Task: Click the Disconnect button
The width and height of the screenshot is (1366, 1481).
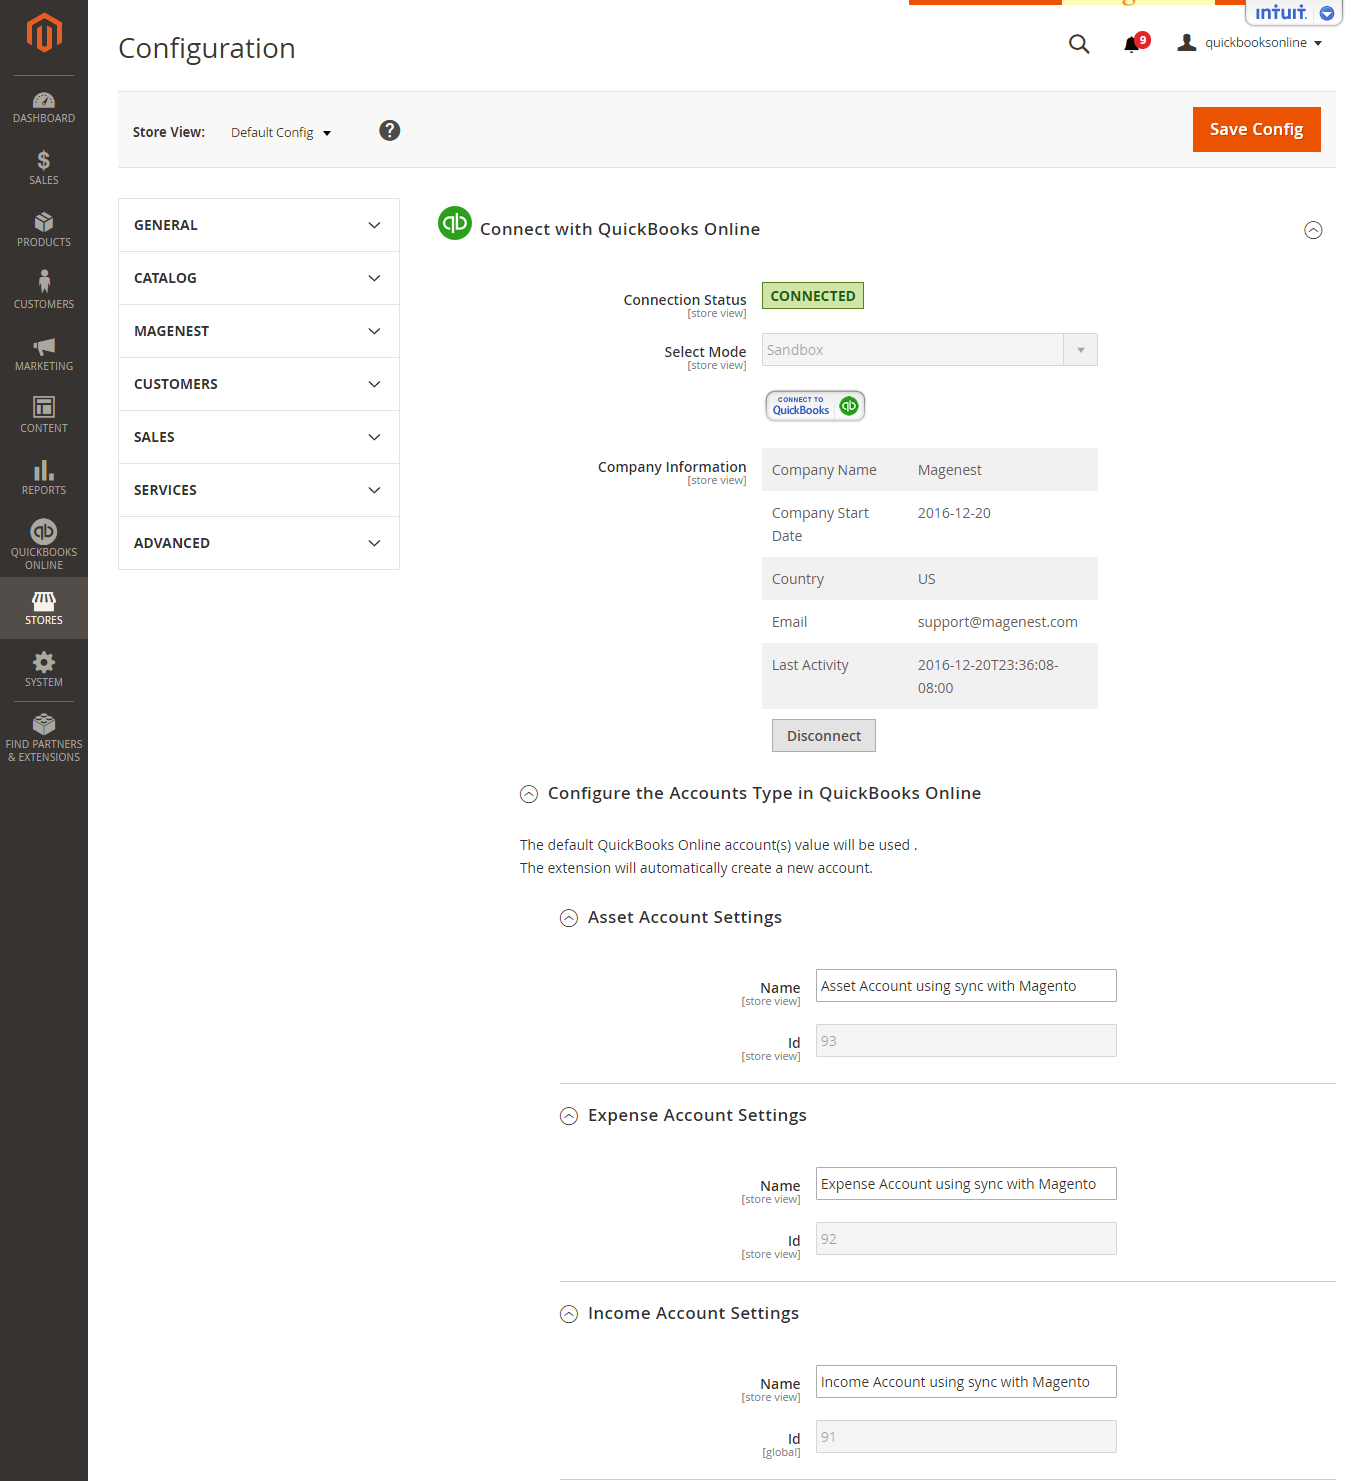Action: (x=824, y=736)
